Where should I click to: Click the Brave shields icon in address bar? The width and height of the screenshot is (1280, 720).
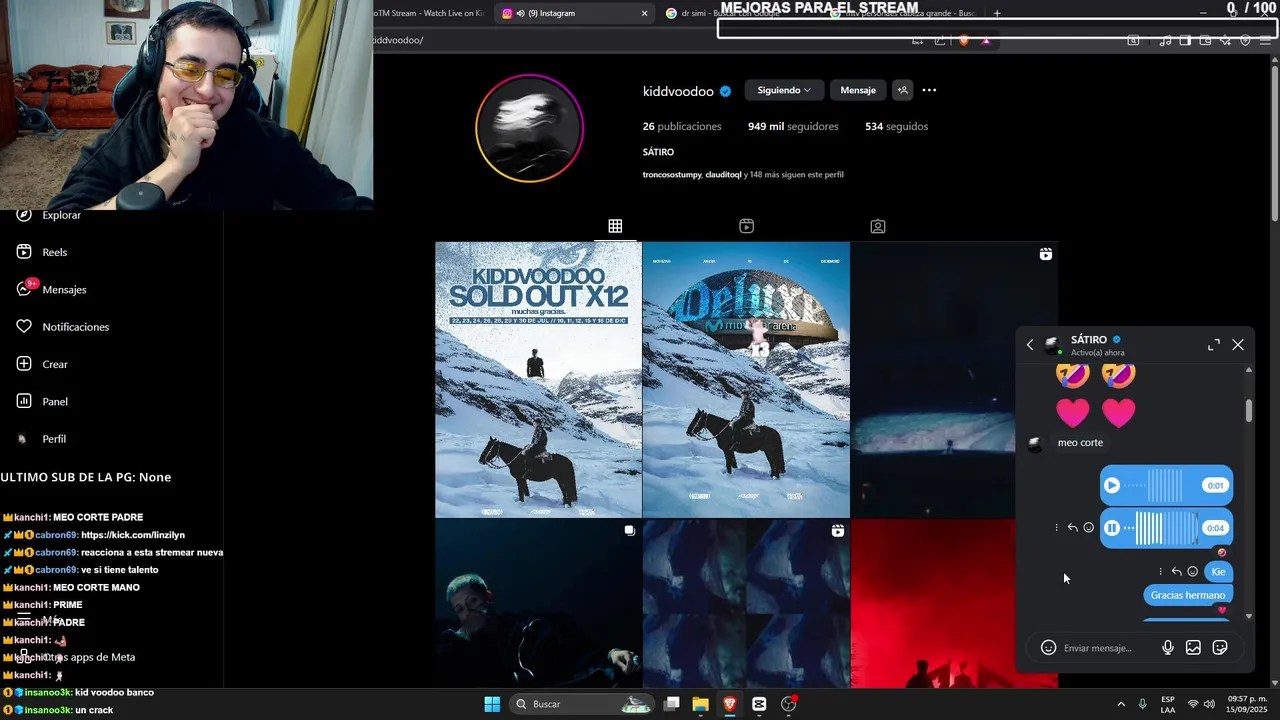tap(964, 41)
